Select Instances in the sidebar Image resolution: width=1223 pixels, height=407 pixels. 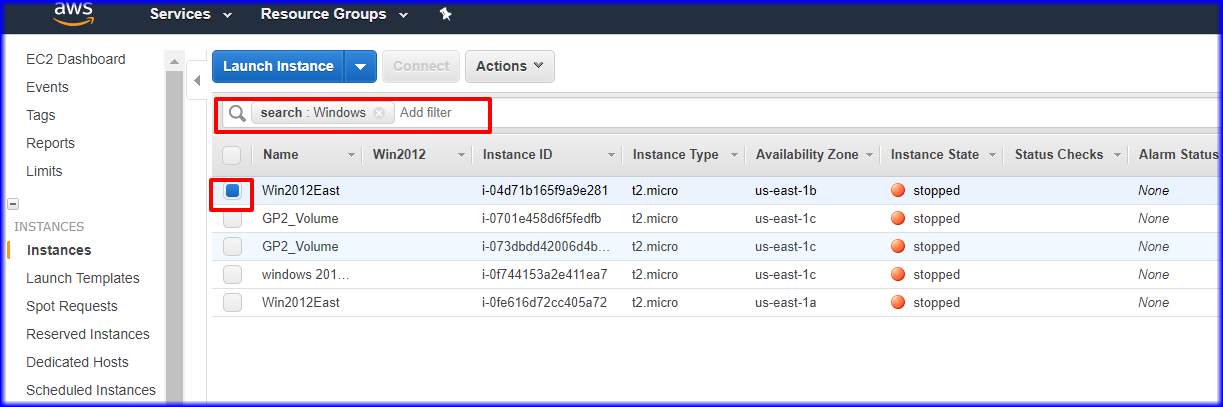pos(59,250)
